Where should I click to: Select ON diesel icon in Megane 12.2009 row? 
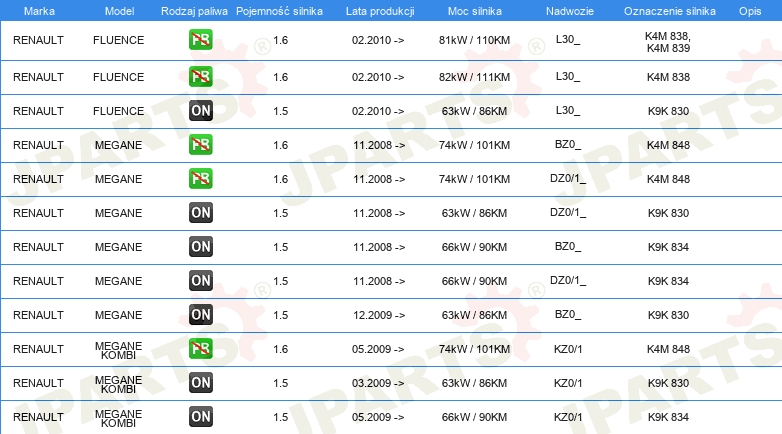point(201,315)
